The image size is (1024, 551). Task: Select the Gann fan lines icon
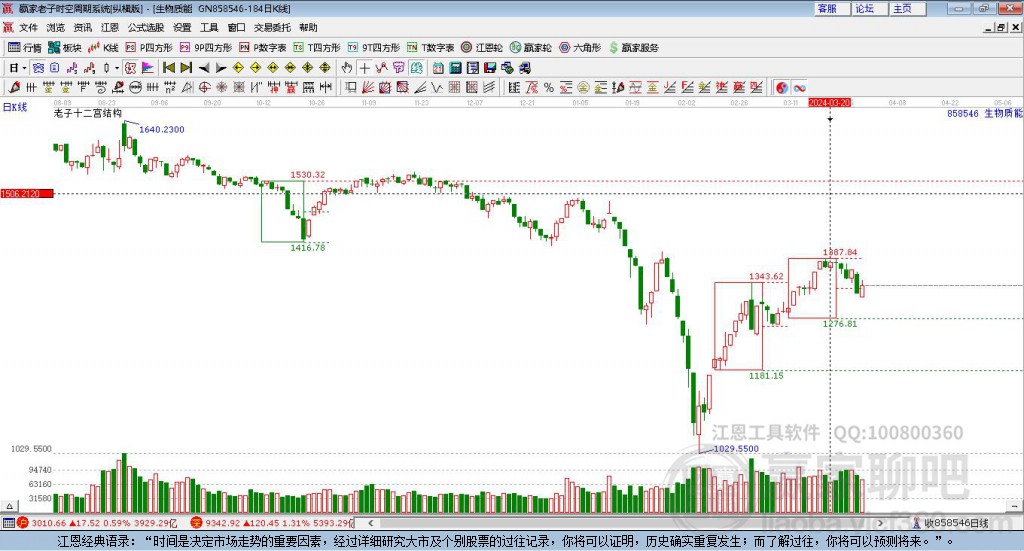coord(368,87)
